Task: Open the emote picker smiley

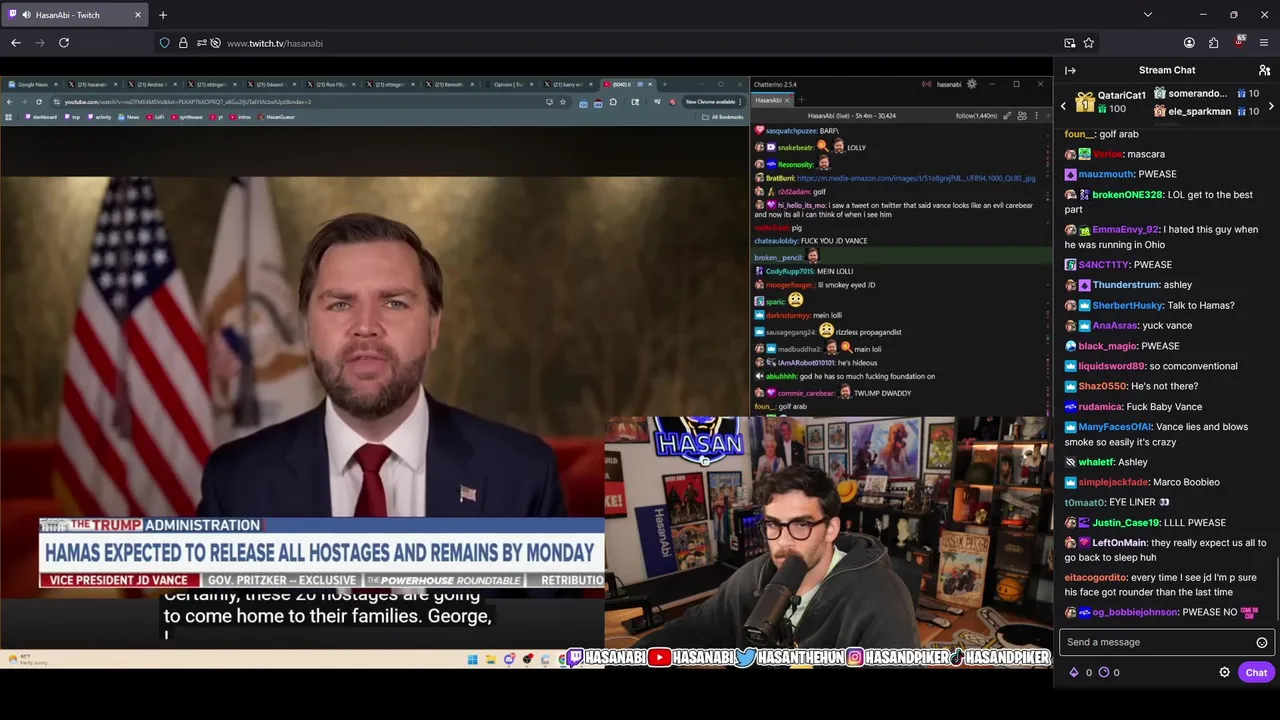Action: (x=1262, y=642)
